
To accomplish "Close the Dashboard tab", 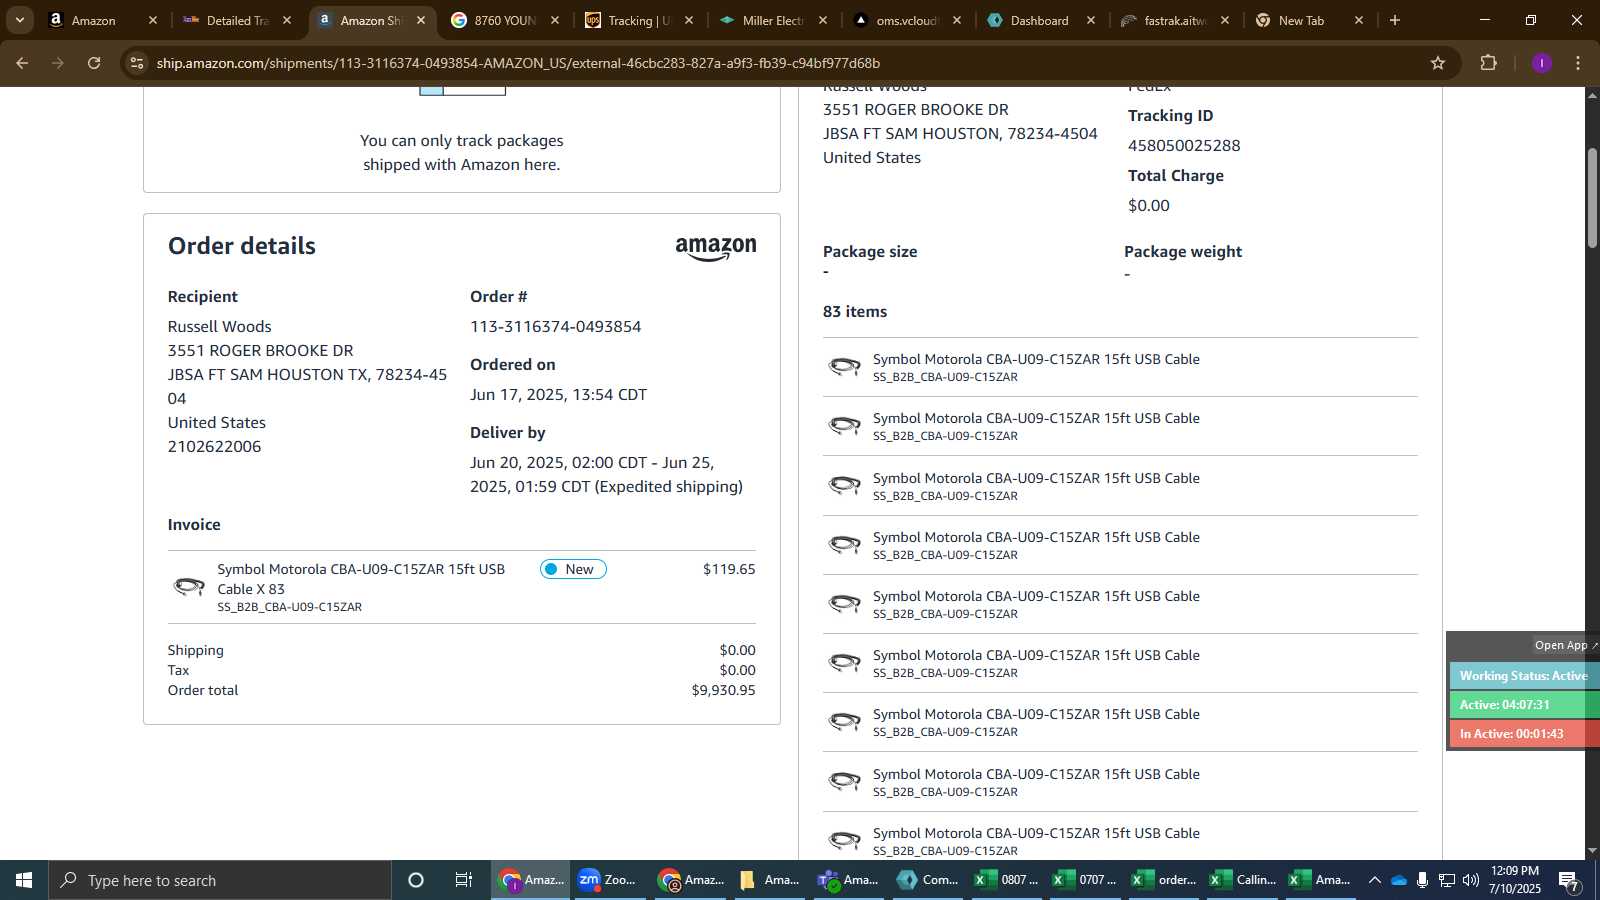I will 1091,20.
